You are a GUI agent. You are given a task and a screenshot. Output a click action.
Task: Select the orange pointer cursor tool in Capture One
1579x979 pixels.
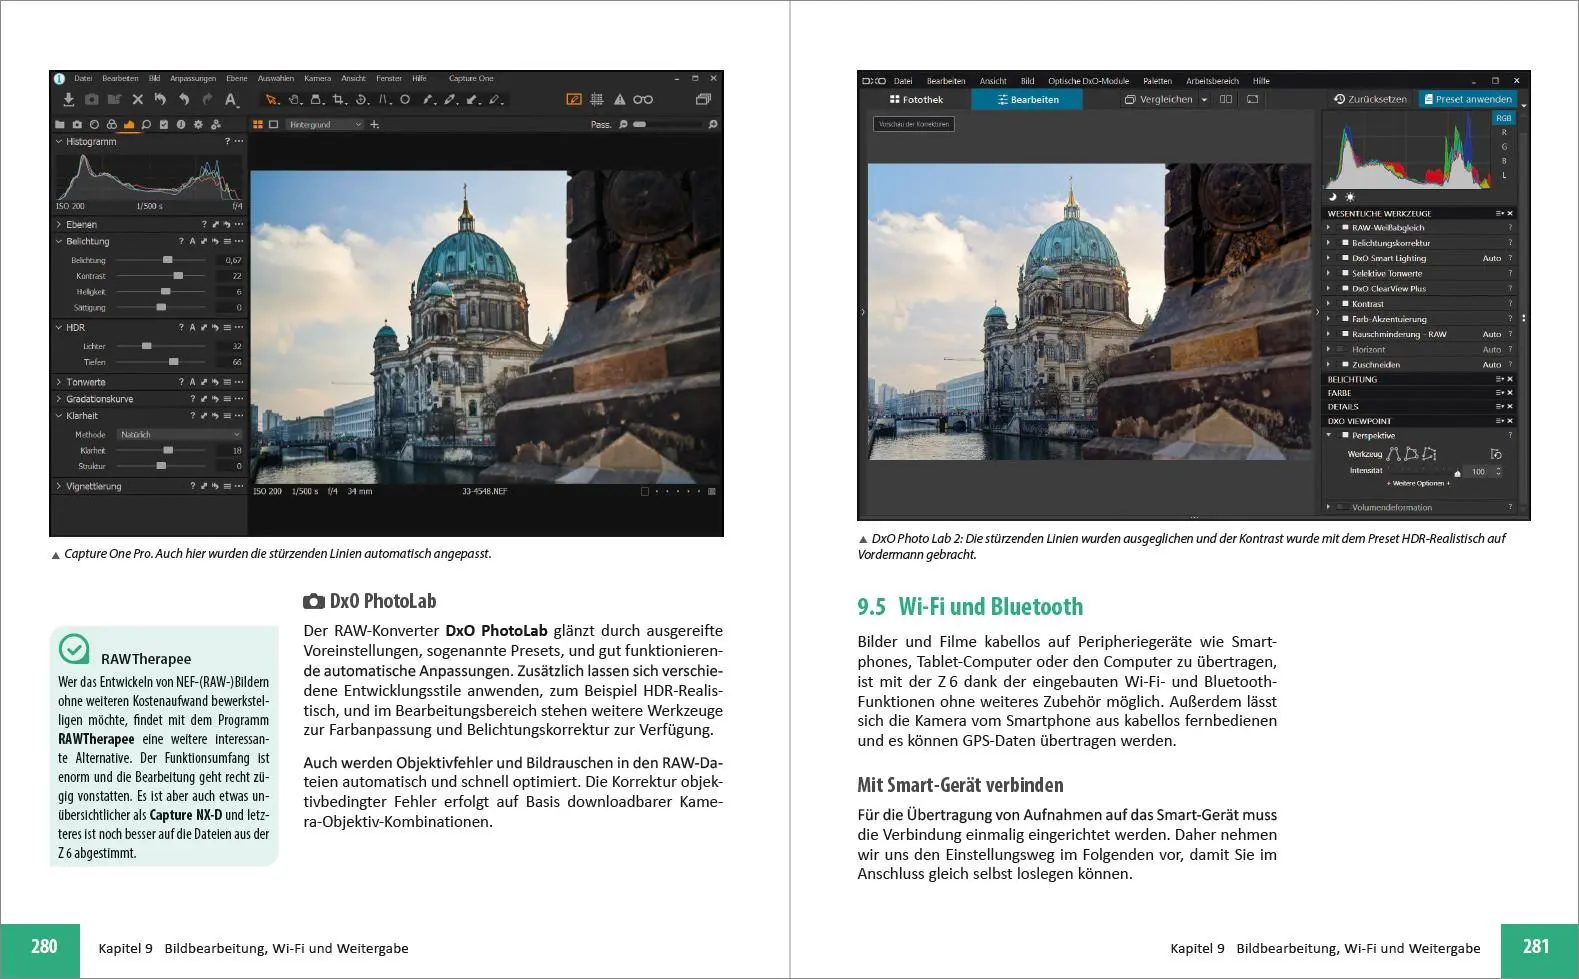(271, 100)
